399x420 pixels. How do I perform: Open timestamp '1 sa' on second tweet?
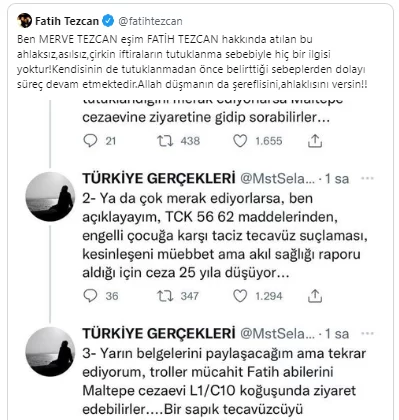click(x=337, y=179)
